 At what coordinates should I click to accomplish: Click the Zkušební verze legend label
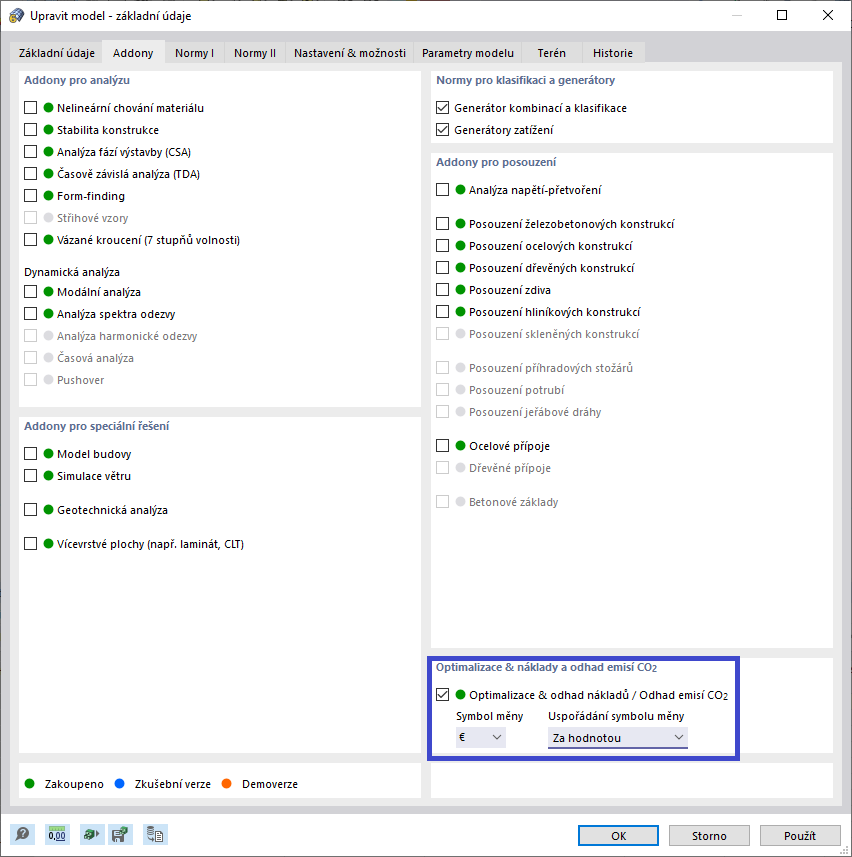coord(173,784)
